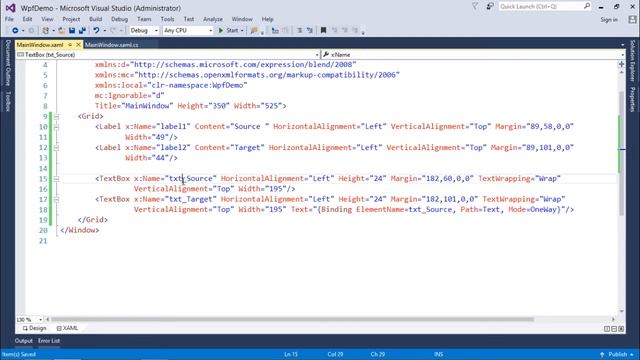Viewport: 640px width, 360px height.
Task: Click the Open File folder icon
Action: tap(61, 31)
